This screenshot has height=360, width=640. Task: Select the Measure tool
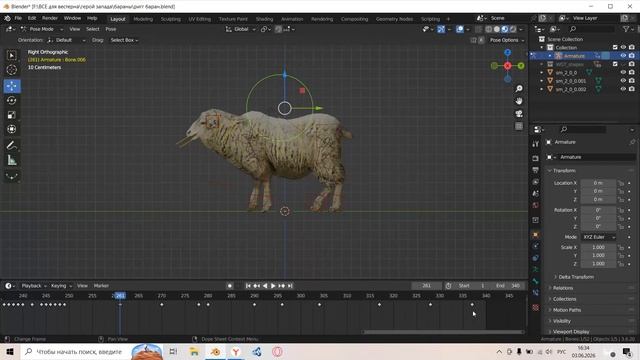click(12, 160)
